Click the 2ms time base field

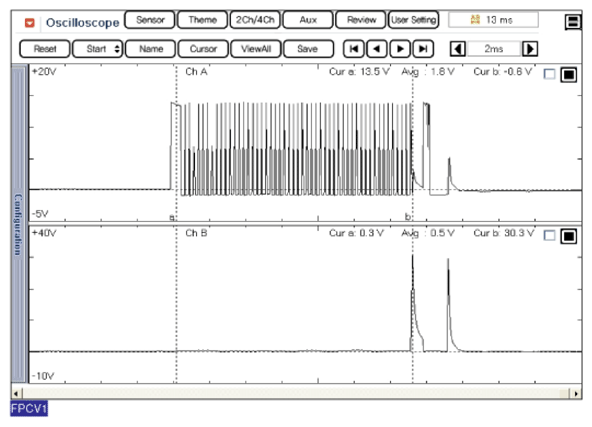493,49
